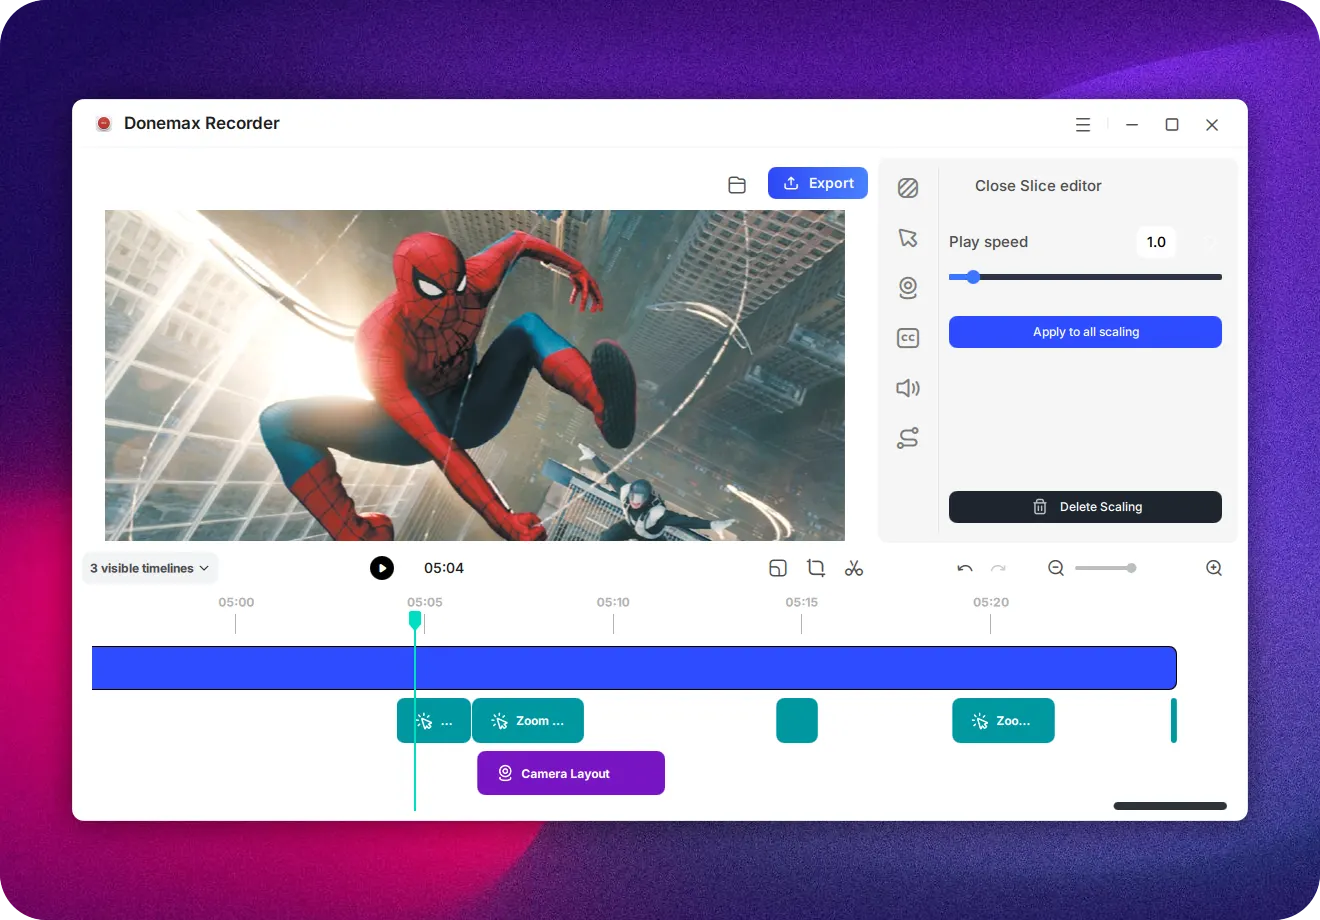Open the hamburger menu in title bar
The height and width of the screenshot is (920, 1320).
(x=1083, y=125)
